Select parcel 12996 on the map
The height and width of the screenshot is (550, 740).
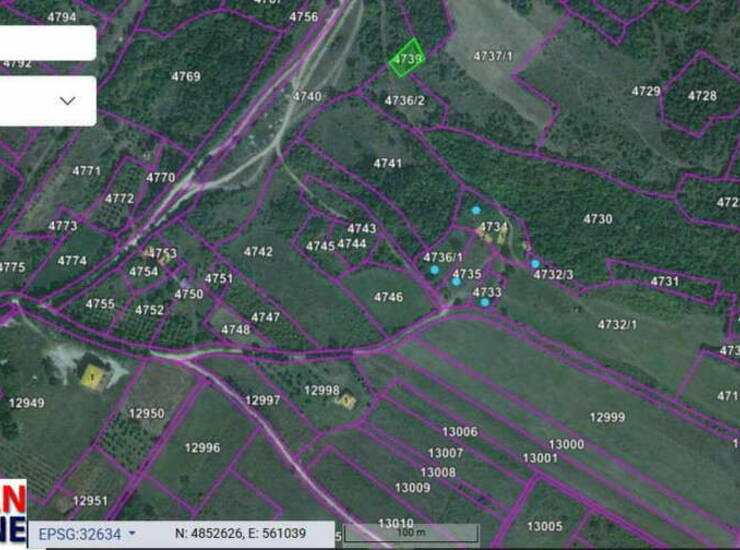202,447
